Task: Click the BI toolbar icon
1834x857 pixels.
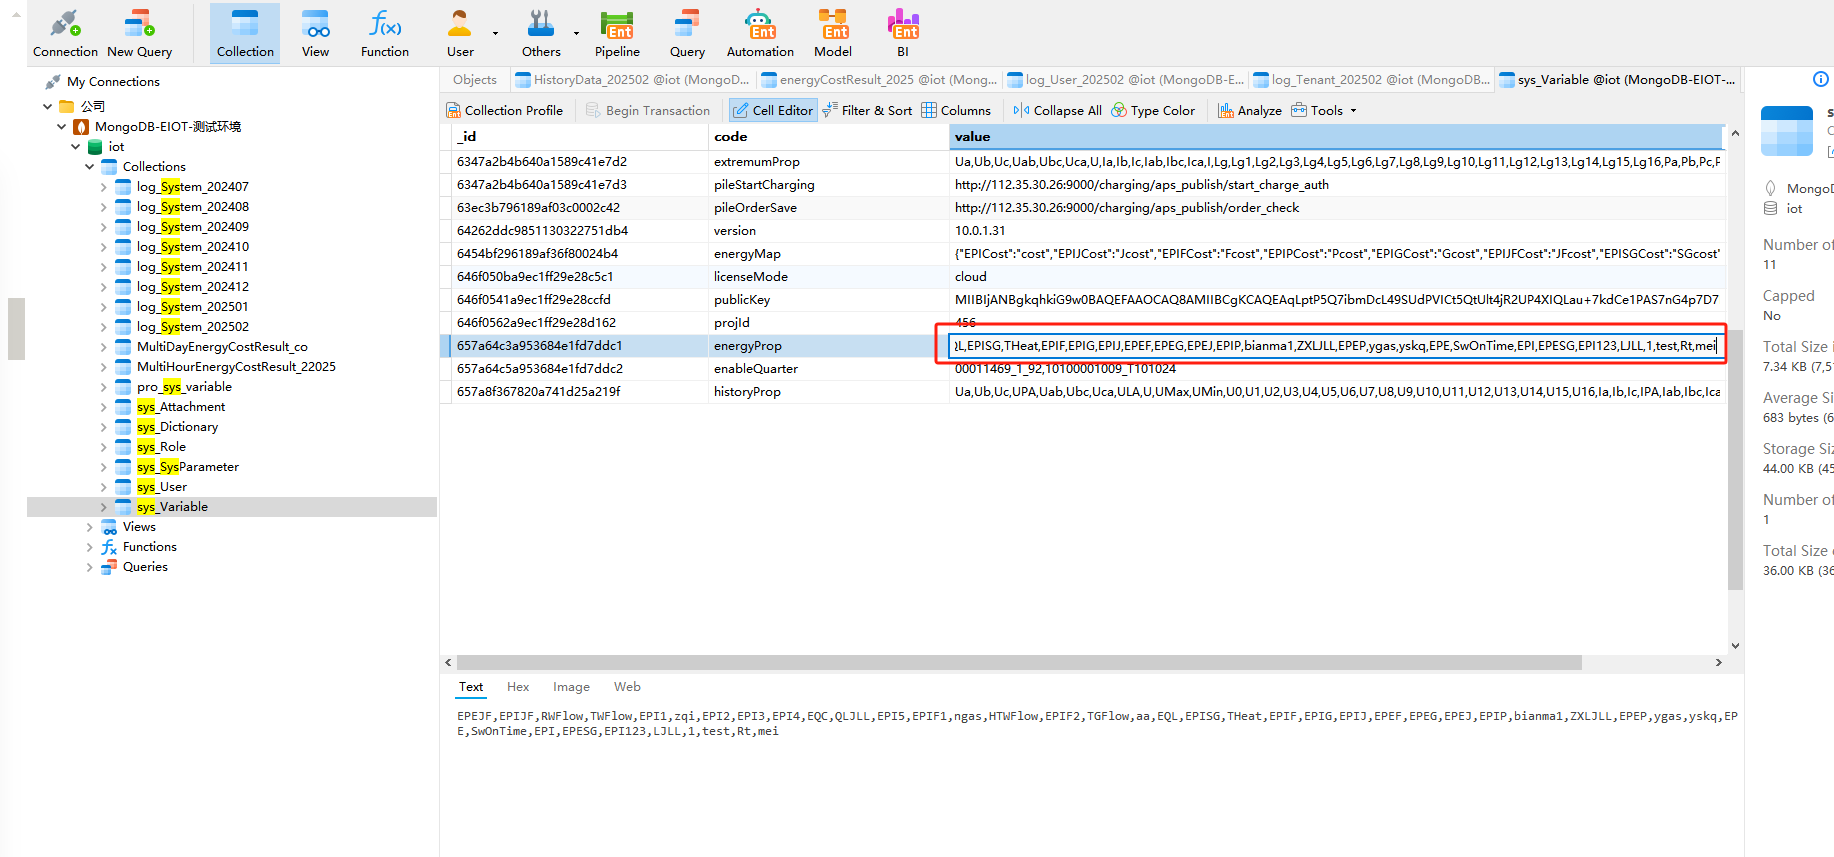Action: (902, 33)
